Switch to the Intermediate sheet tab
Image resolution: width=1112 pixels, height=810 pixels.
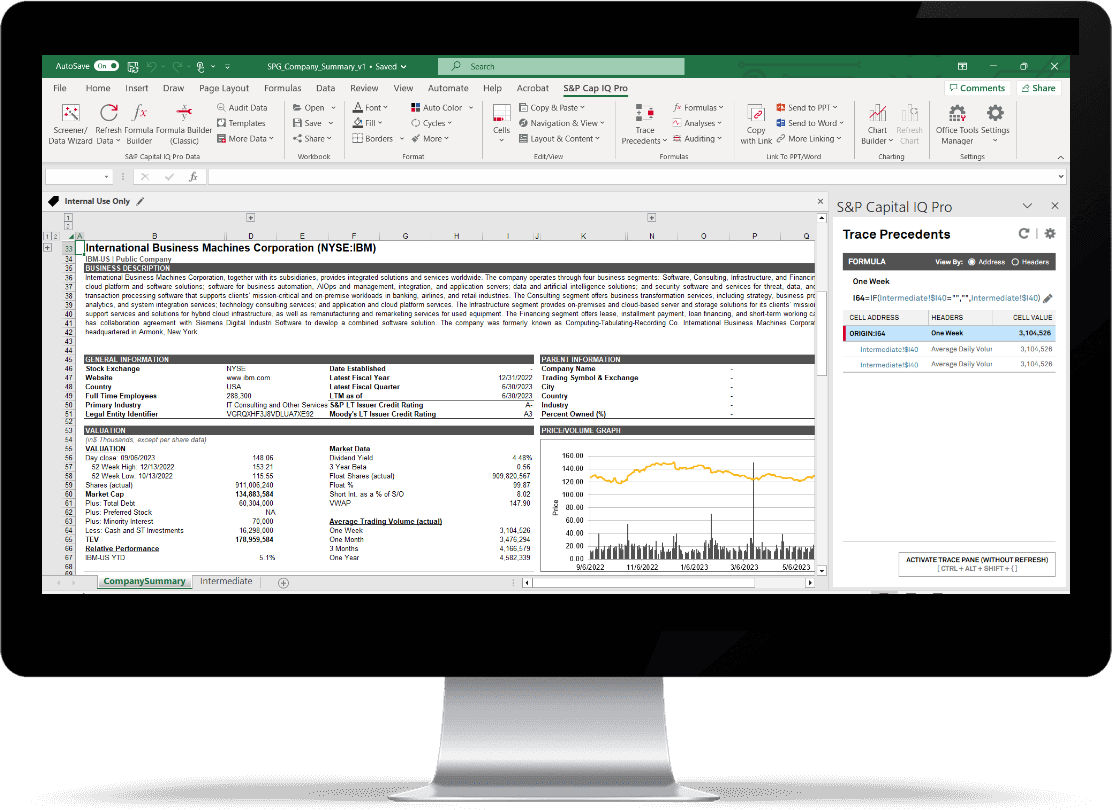coord(226,581)
